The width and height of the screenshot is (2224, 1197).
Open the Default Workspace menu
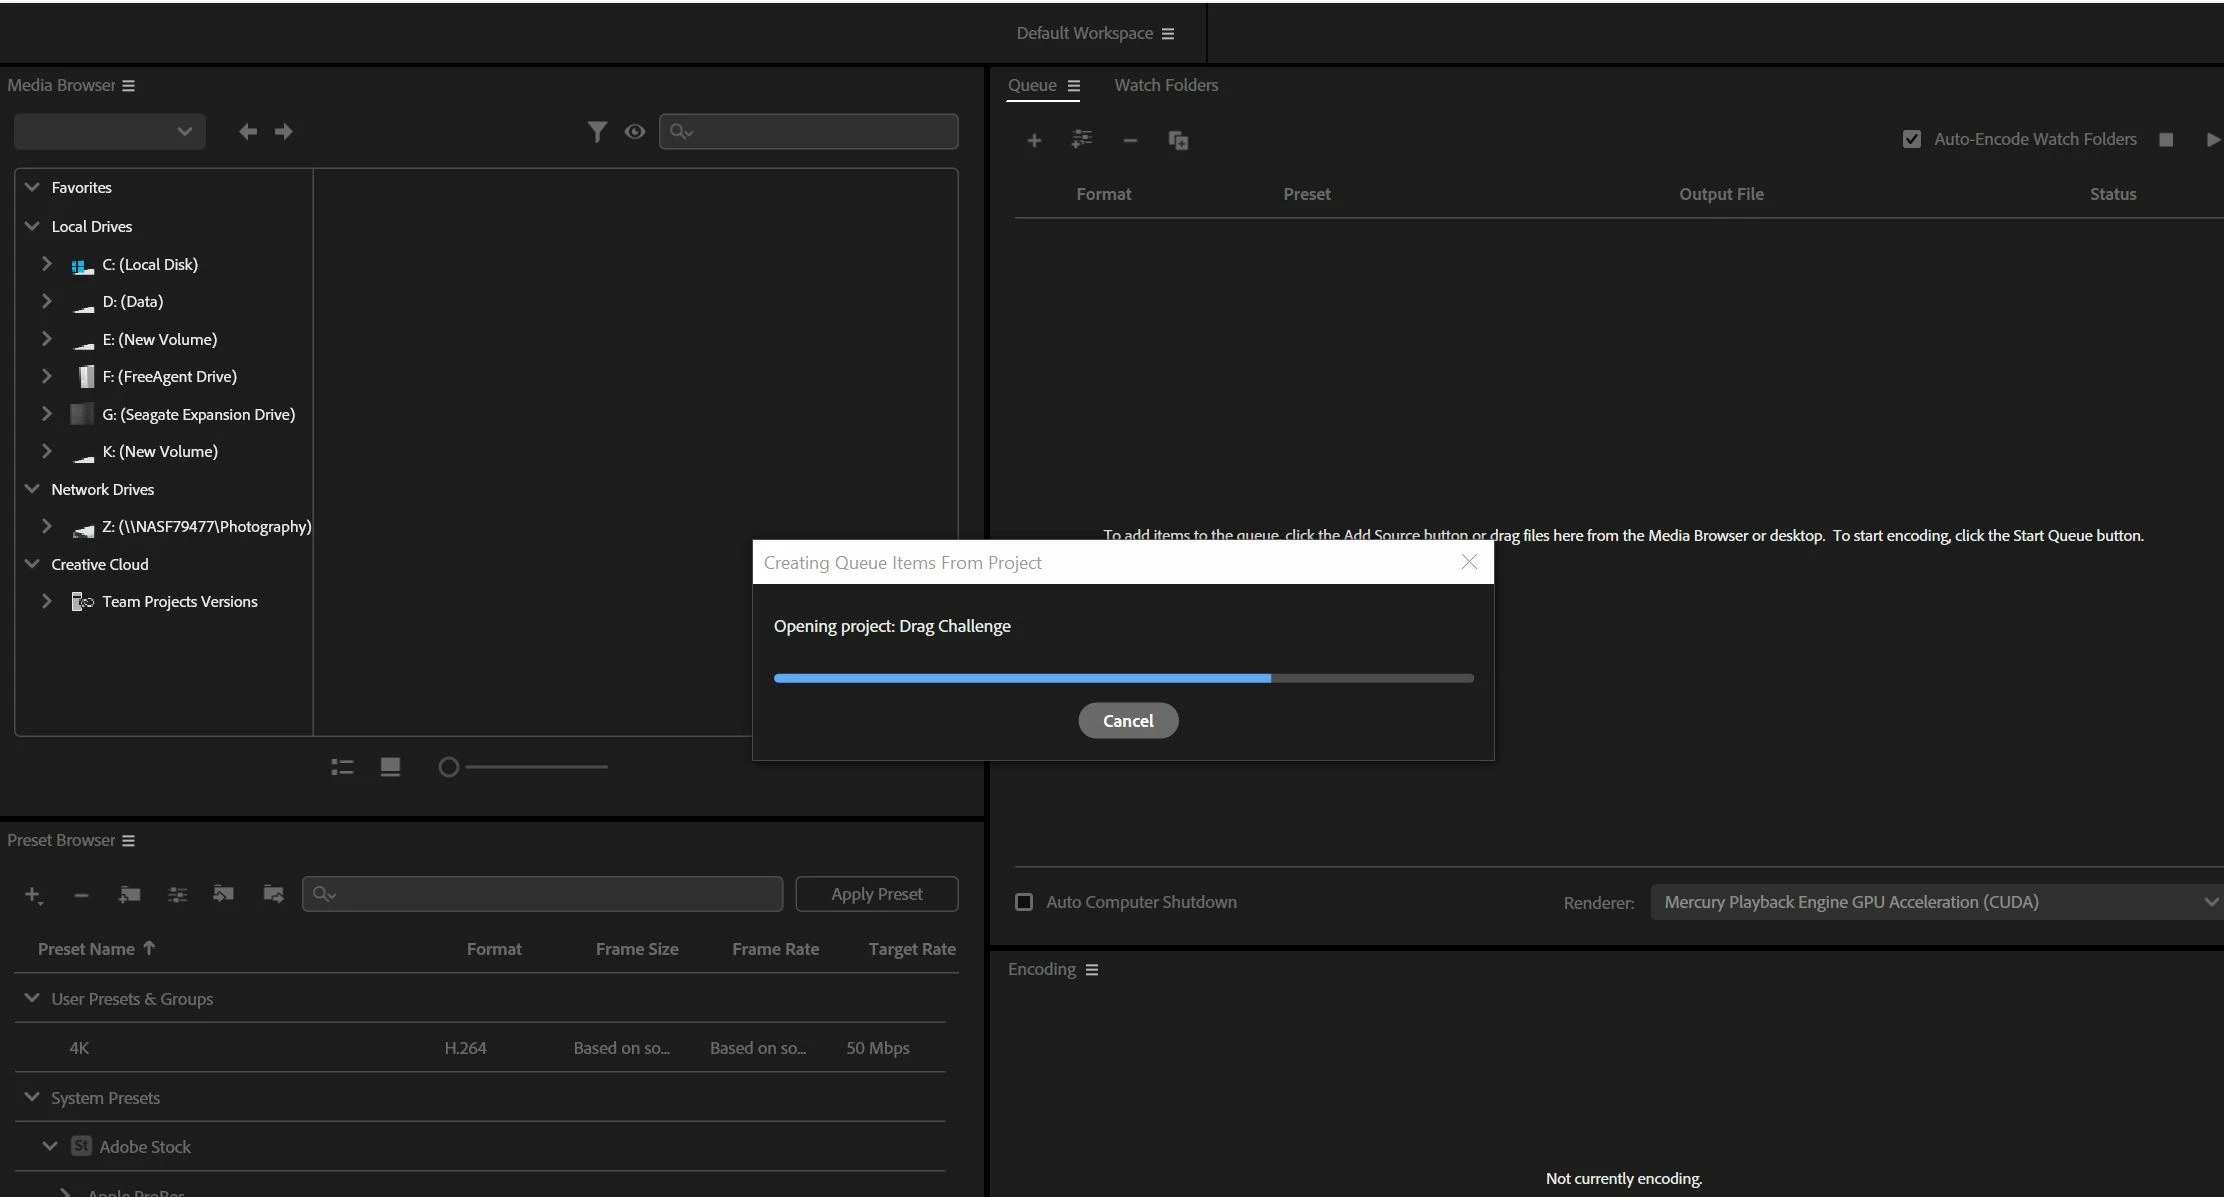1095,33
